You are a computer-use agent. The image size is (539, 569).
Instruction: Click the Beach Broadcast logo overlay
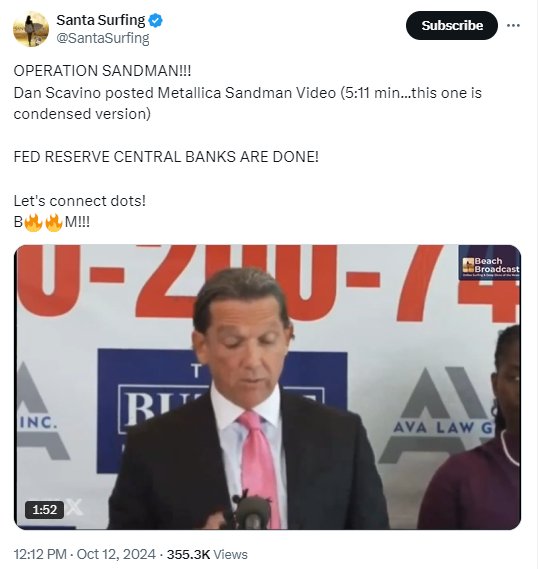490,263
